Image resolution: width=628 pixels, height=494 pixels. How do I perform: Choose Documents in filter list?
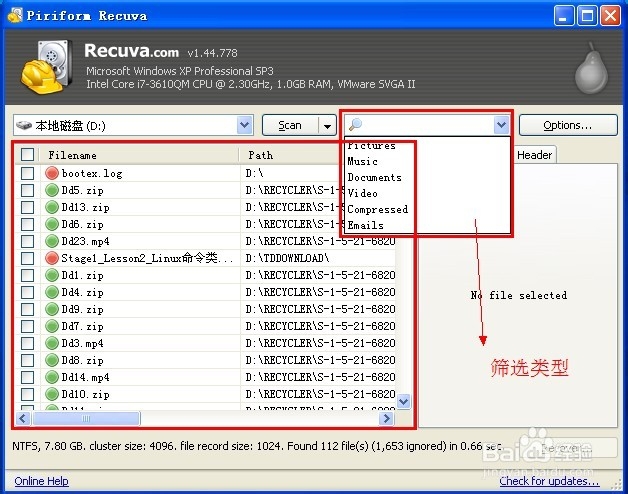(374, 177)
